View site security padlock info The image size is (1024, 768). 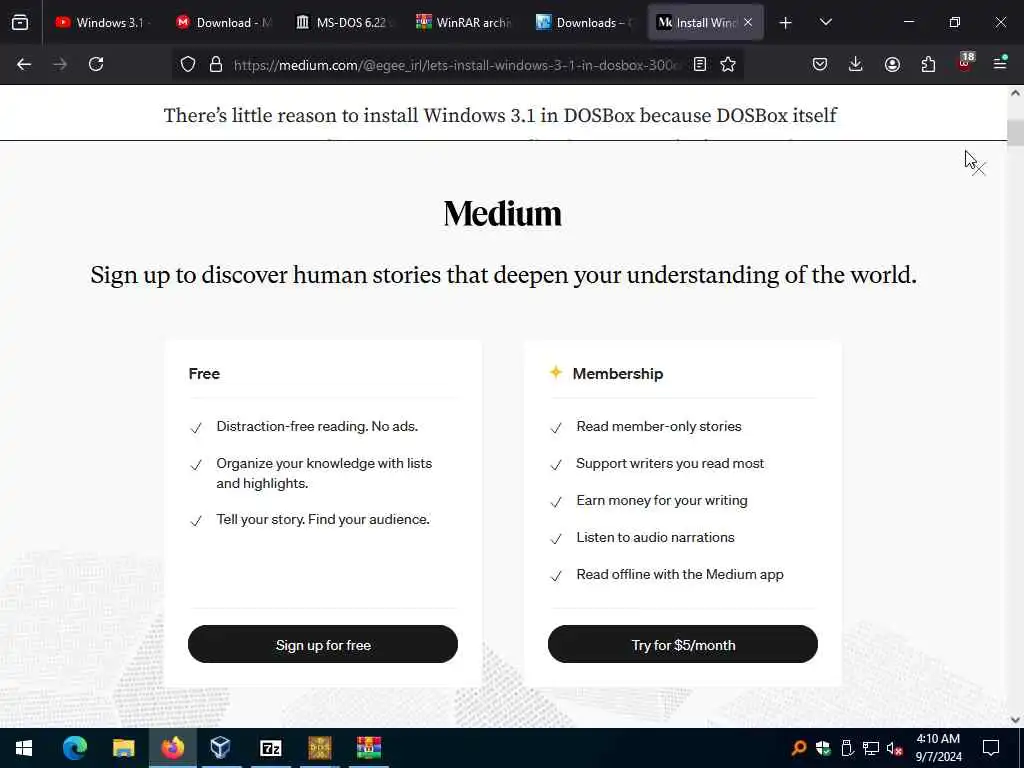(216, 64)
